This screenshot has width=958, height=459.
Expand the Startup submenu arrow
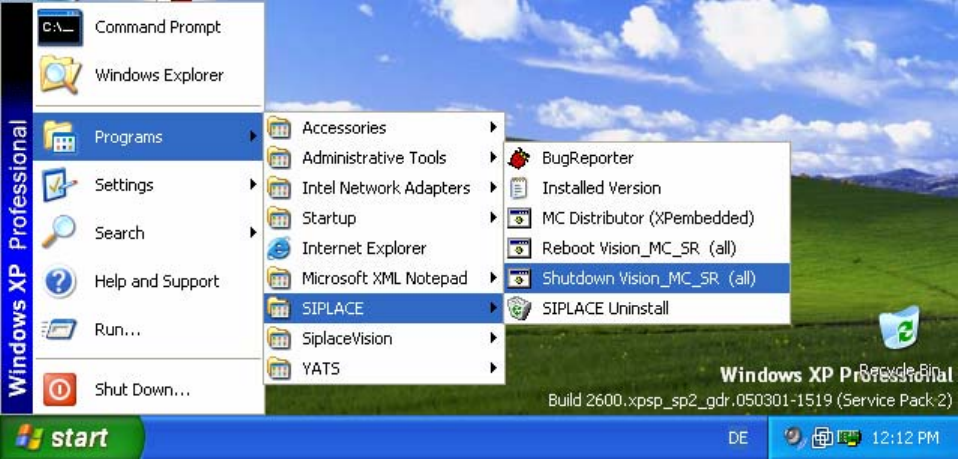(x=492, y=217)
